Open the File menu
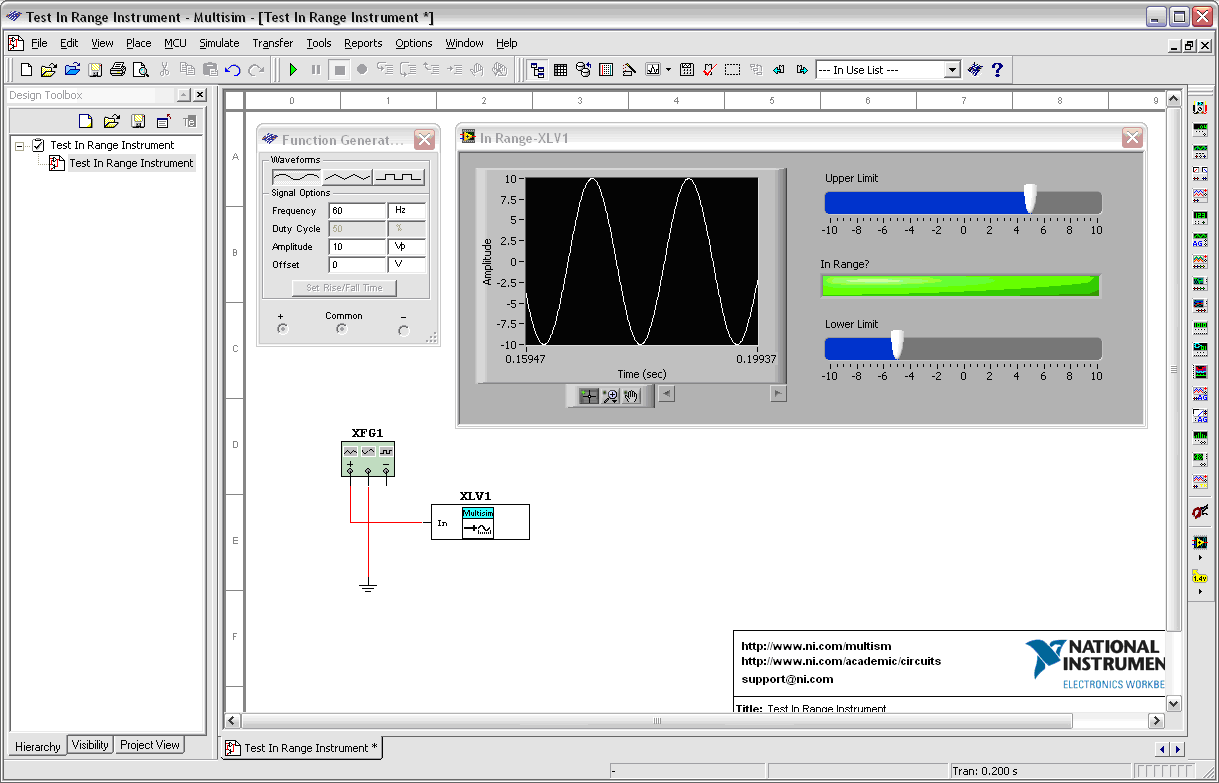This screenshot has width=1219, height=783. click(39, 43)
